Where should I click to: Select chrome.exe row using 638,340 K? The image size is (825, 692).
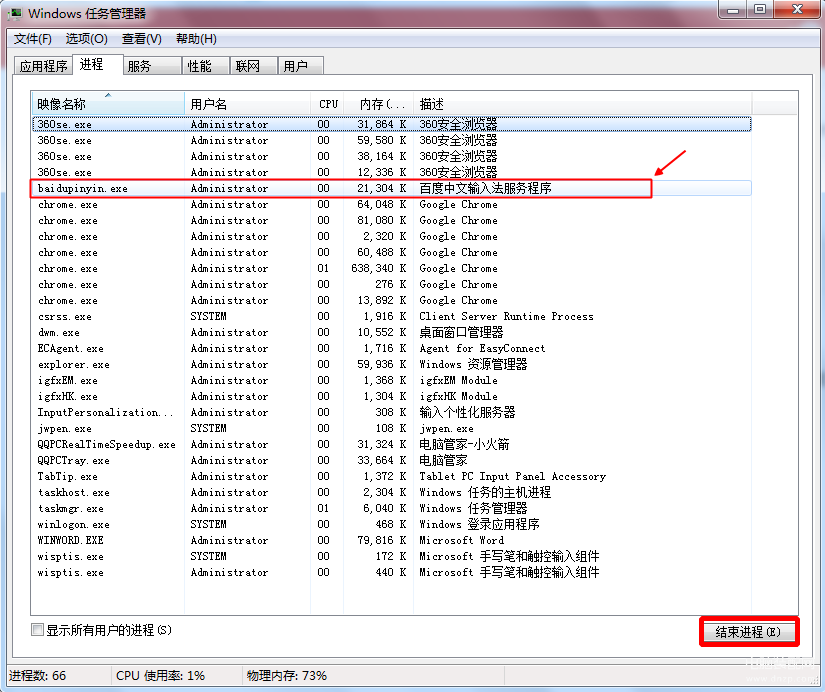point(391,268)
